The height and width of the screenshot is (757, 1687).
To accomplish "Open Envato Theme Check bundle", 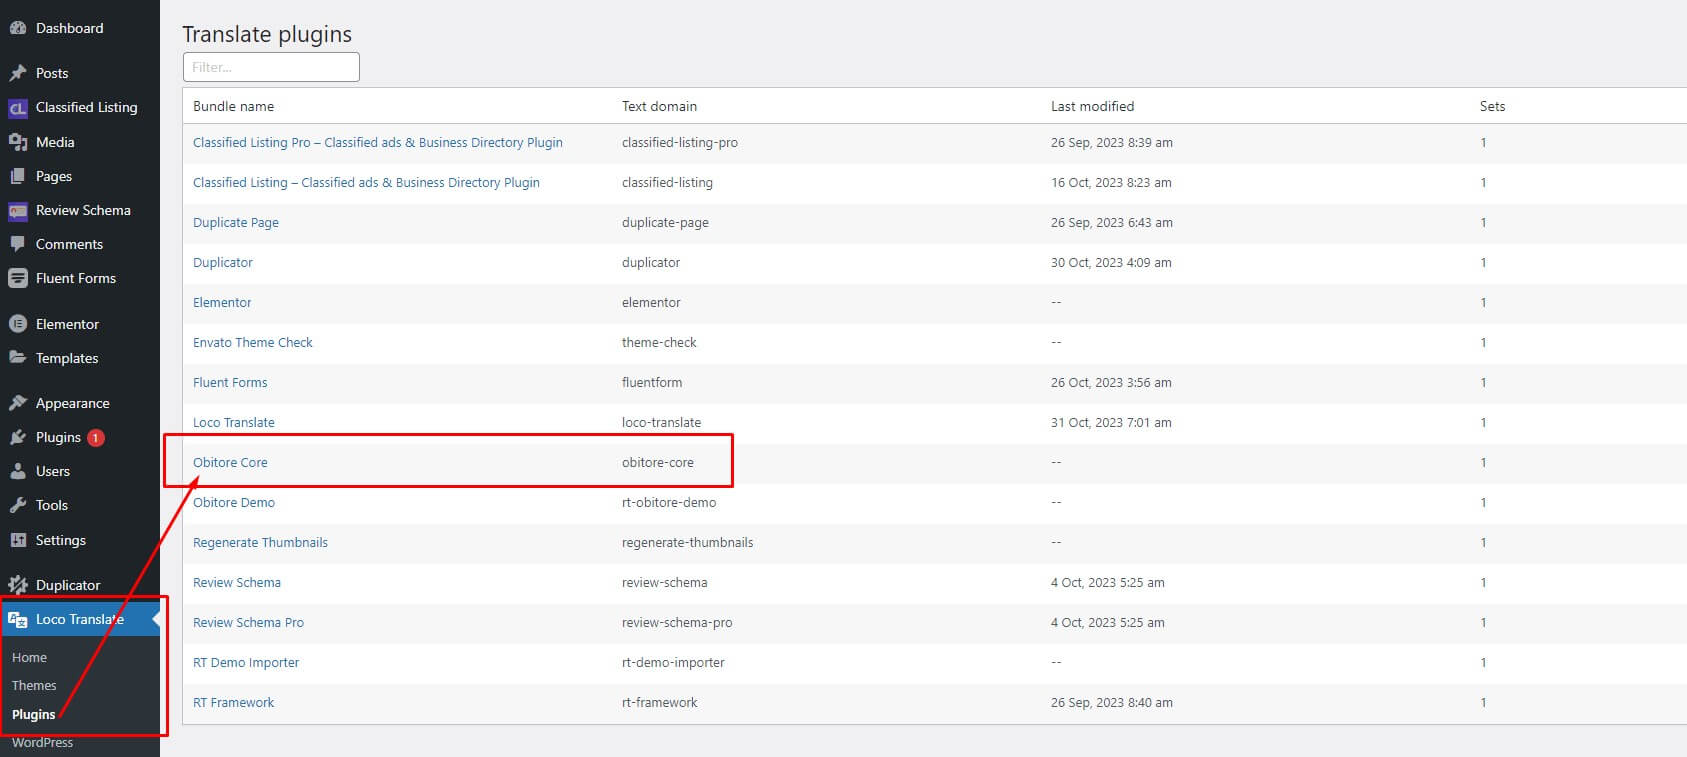I will [x=253, y=342].
